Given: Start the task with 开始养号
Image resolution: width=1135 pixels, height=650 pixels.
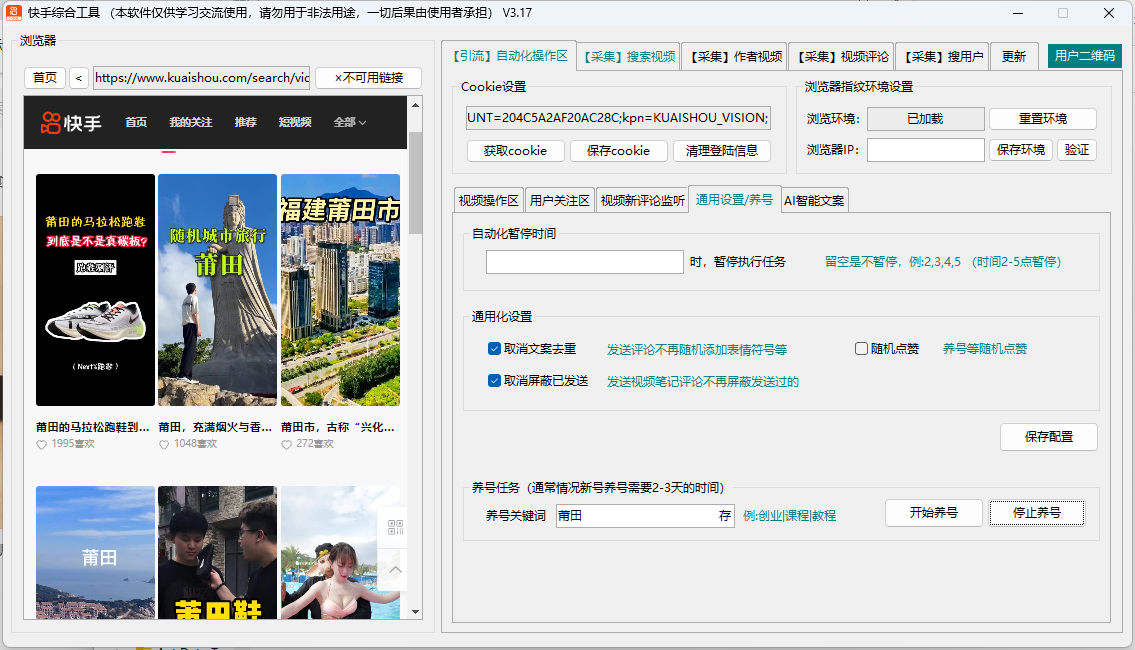Looking at the screenshot, I should [934, 513].
